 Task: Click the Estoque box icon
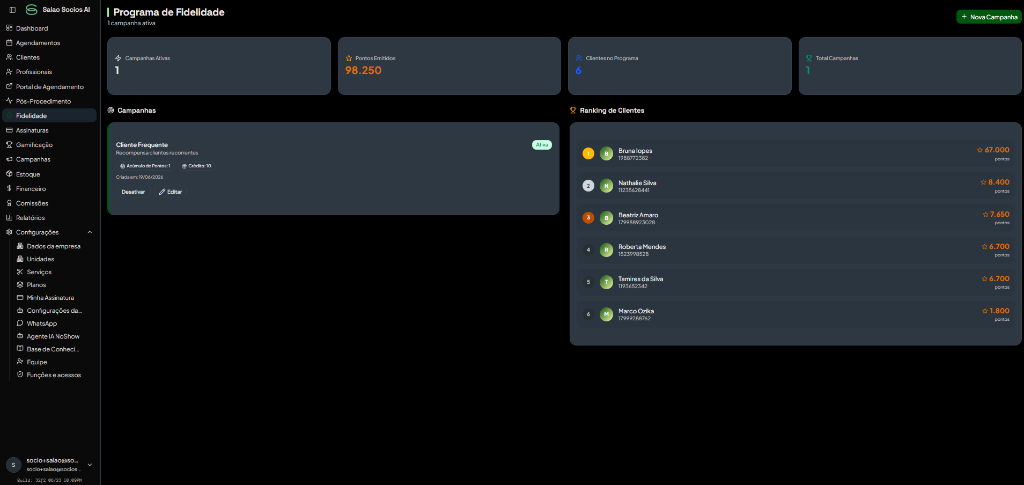9,174
